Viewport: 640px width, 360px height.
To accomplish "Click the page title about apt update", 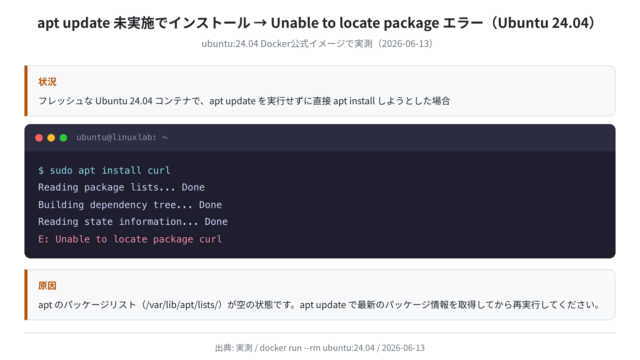I will [x=317, y=23].
